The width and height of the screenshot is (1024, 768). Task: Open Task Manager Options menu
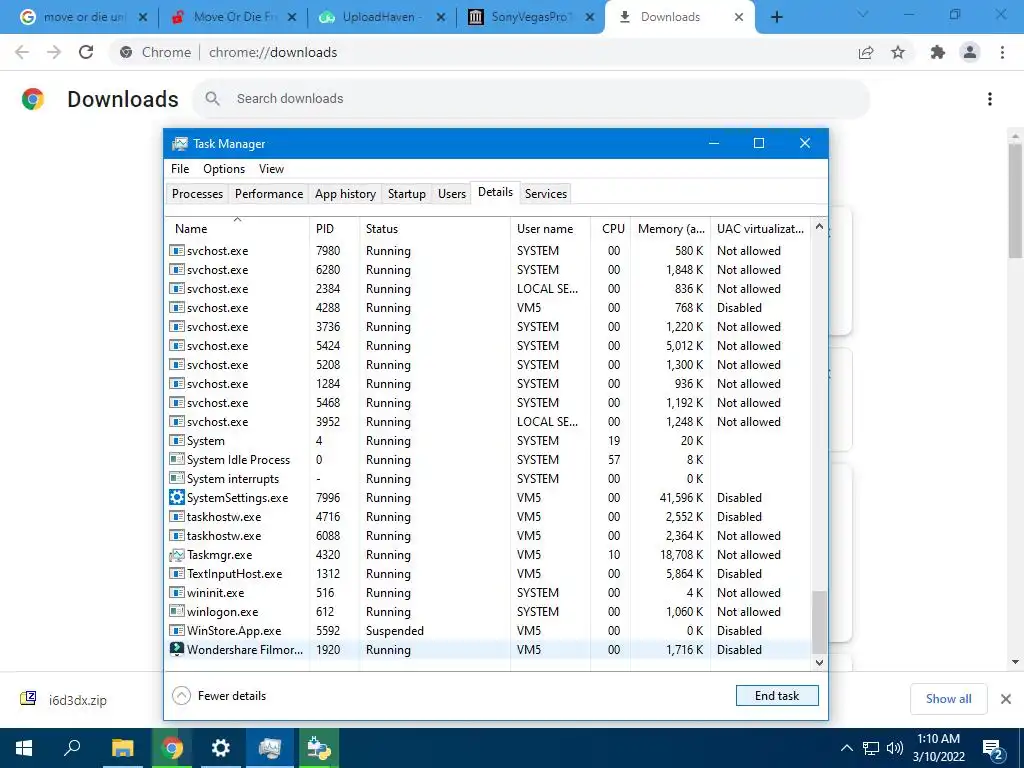[223, 168]
